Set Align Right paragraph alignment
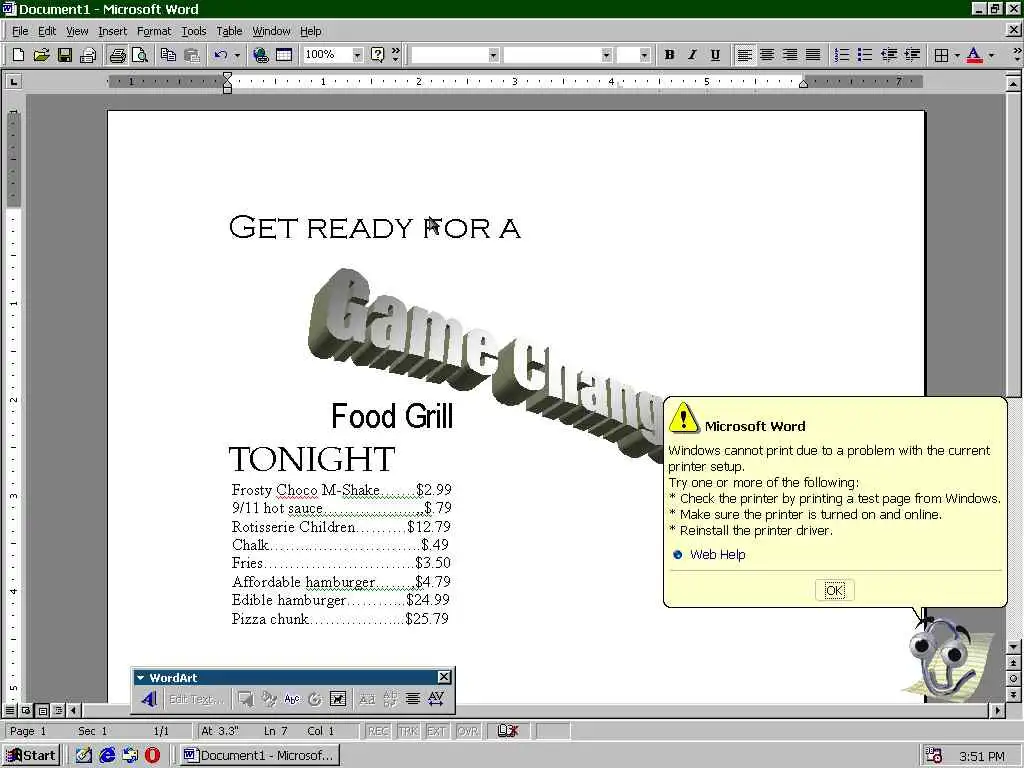This screenshot has width=1024, height=768. [790, 55]
